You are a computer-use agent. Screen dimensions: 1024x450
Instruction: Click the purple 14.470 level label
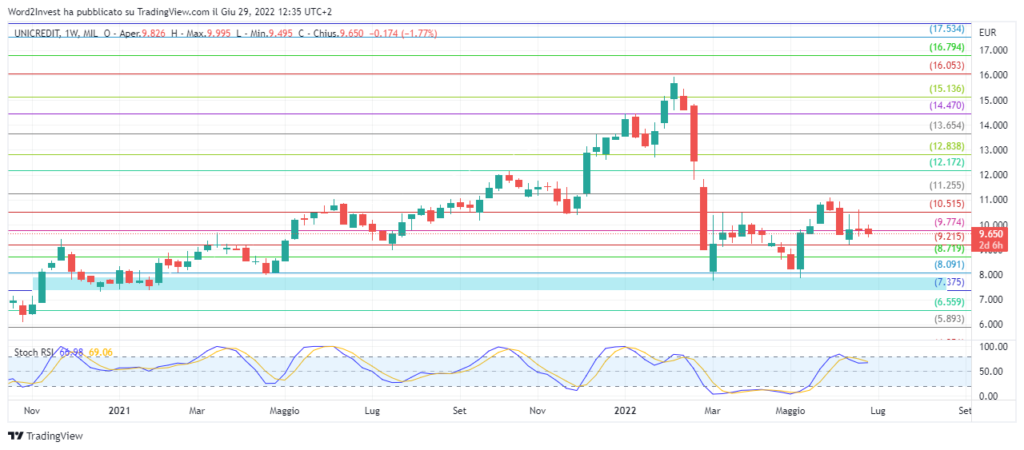pyautogui.click(x=947, y=105)
